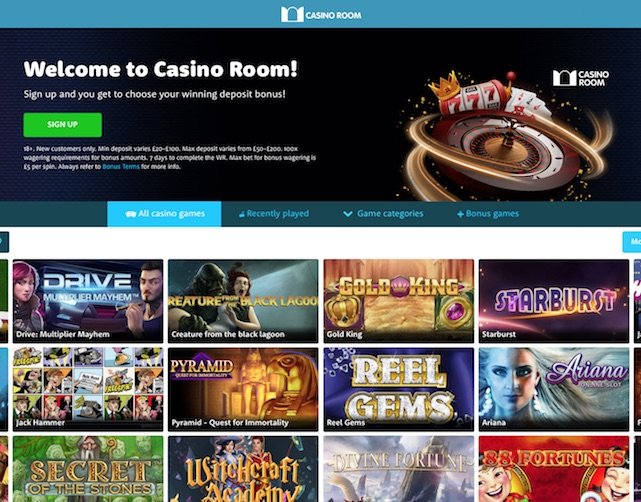Viewport: 641px width, 502px height.
Task: Expand the Game categories menu
Action: coord(383,214)
